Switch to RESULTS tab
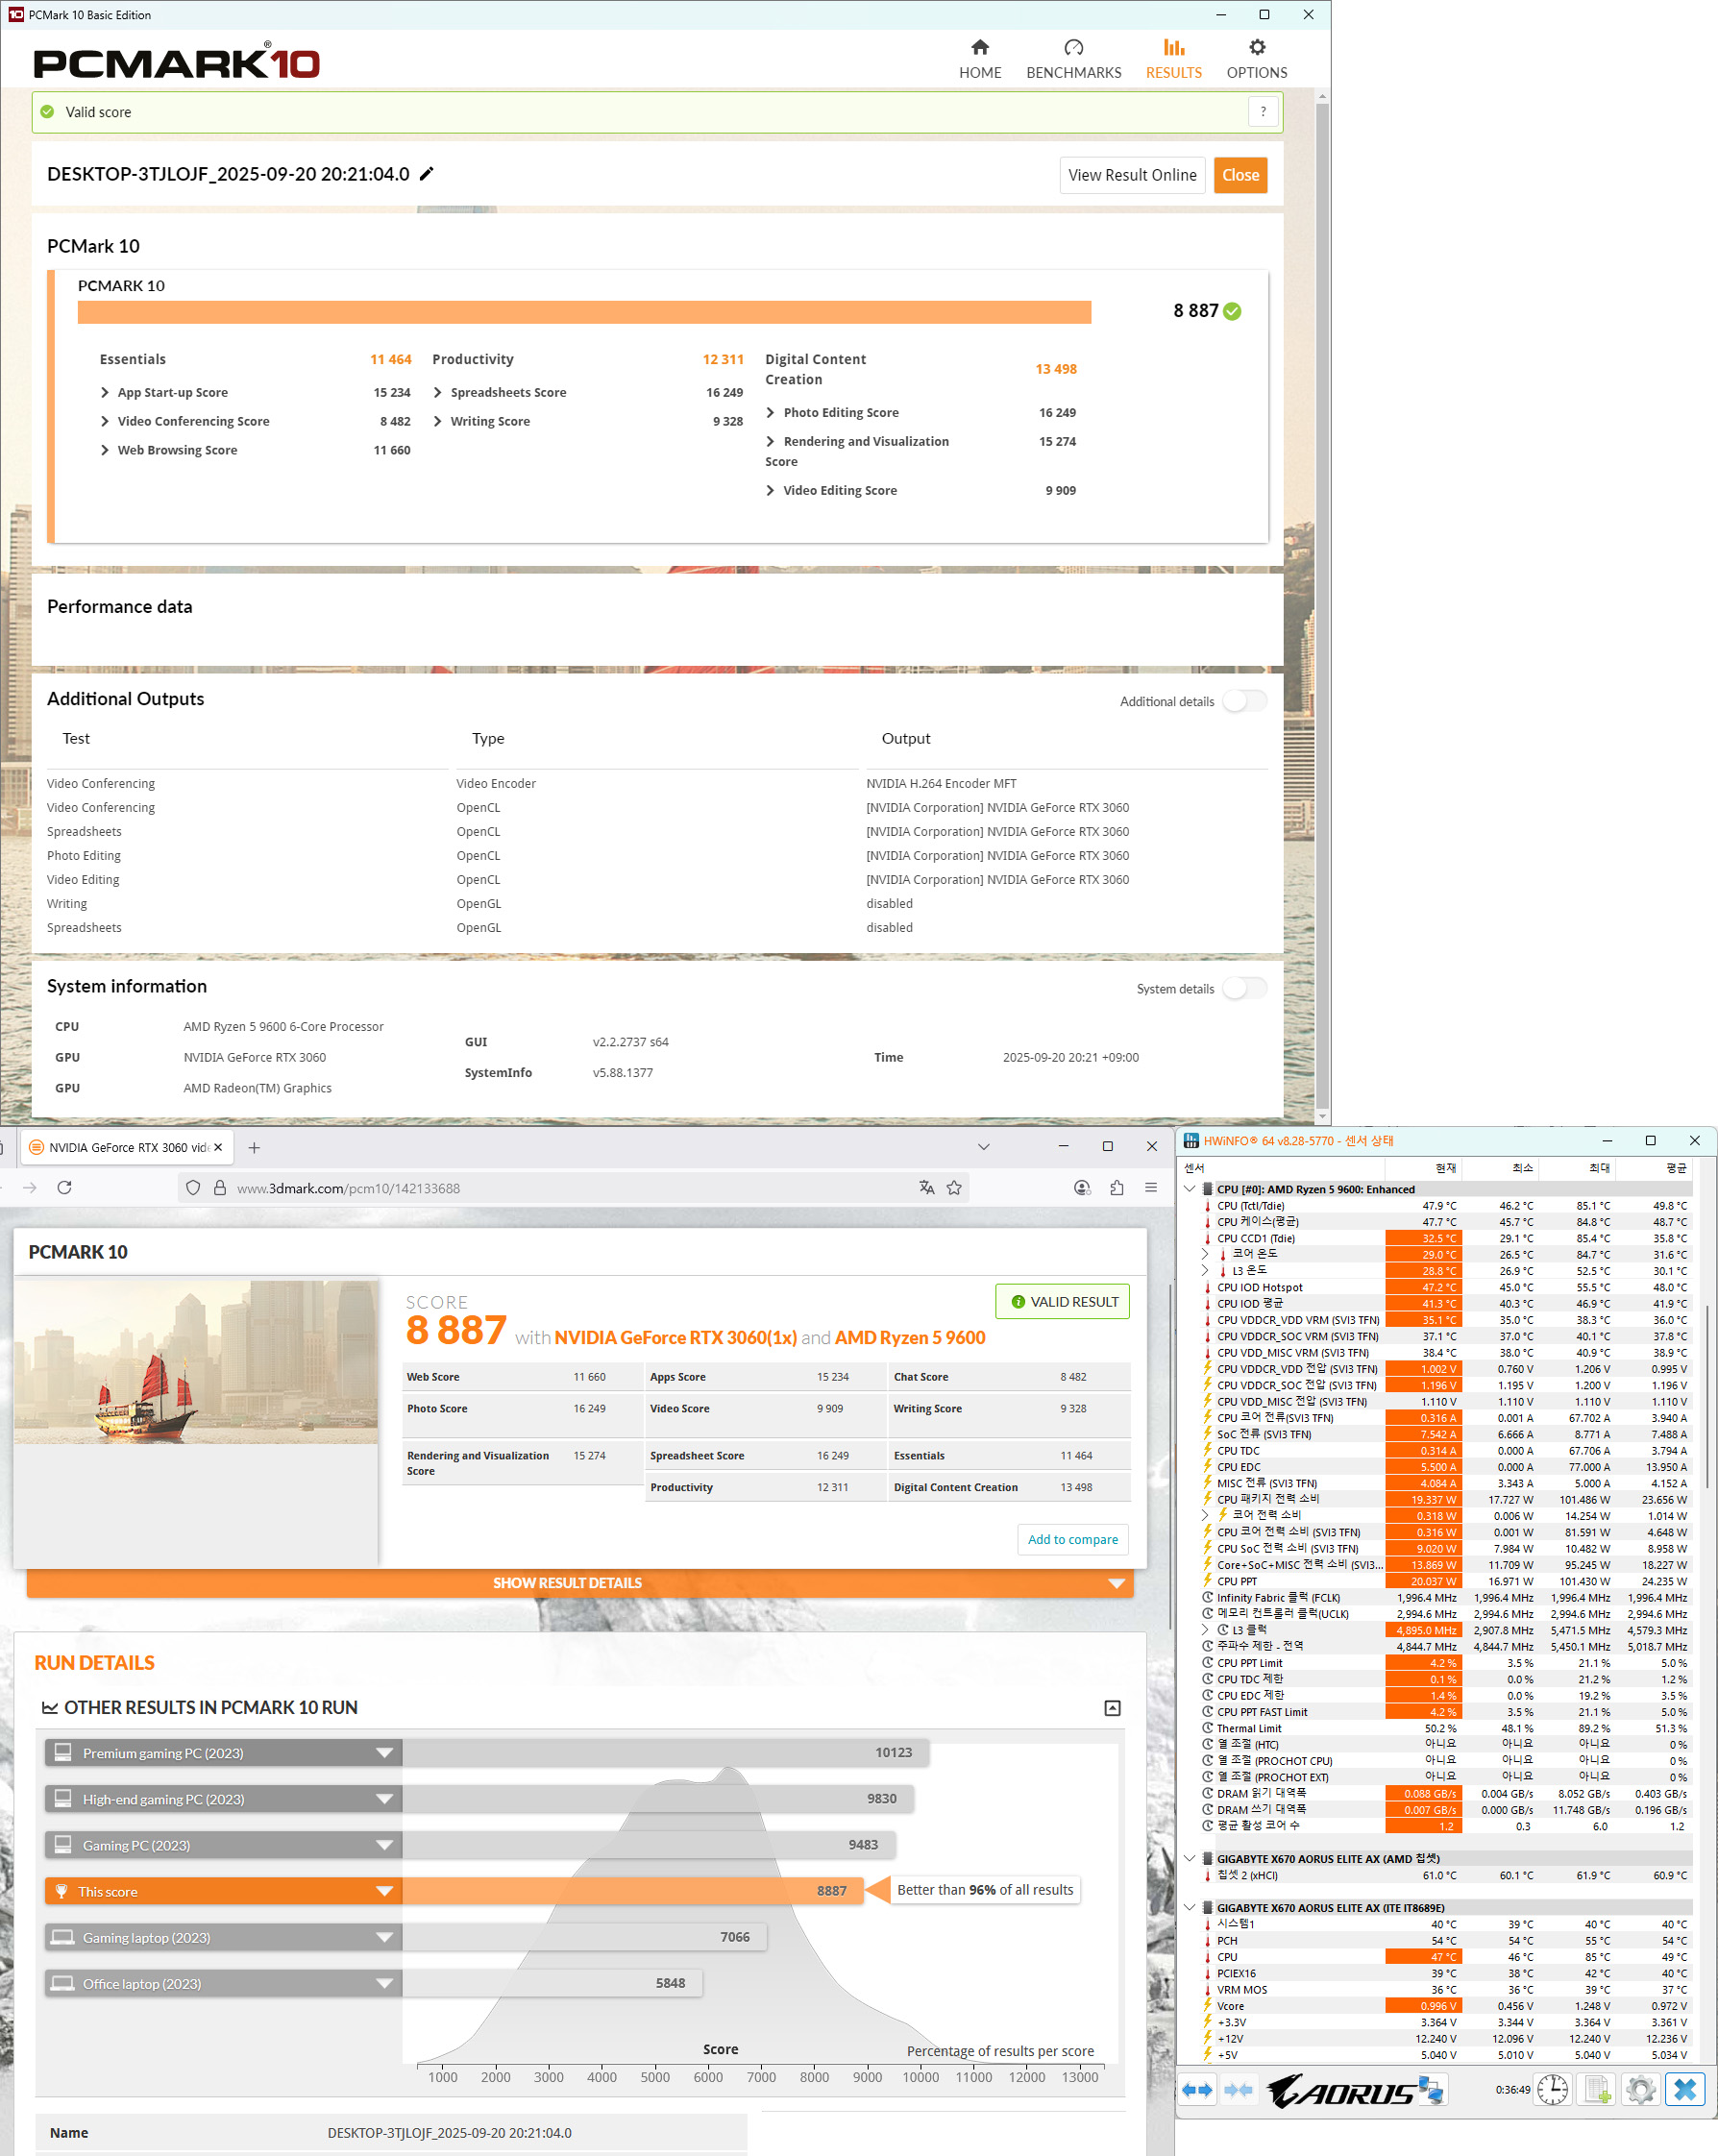1718x2156 pixels. pyautogui.click(x=1173, y=59)
